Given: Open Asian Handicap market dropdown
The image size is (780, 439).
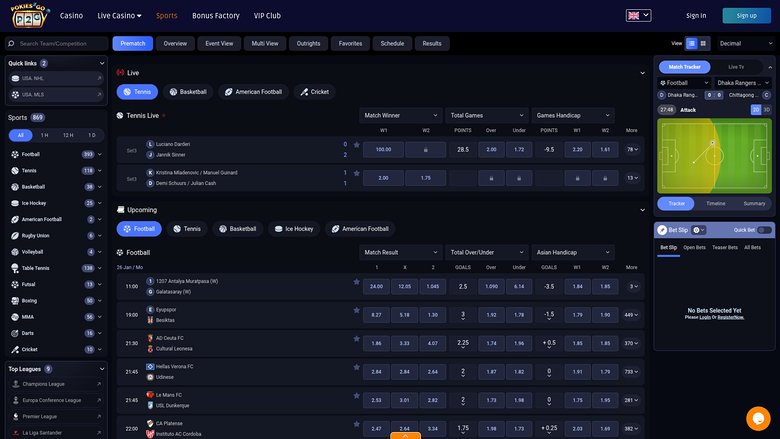Looking at the screenshot, I should tap(573, 253).
